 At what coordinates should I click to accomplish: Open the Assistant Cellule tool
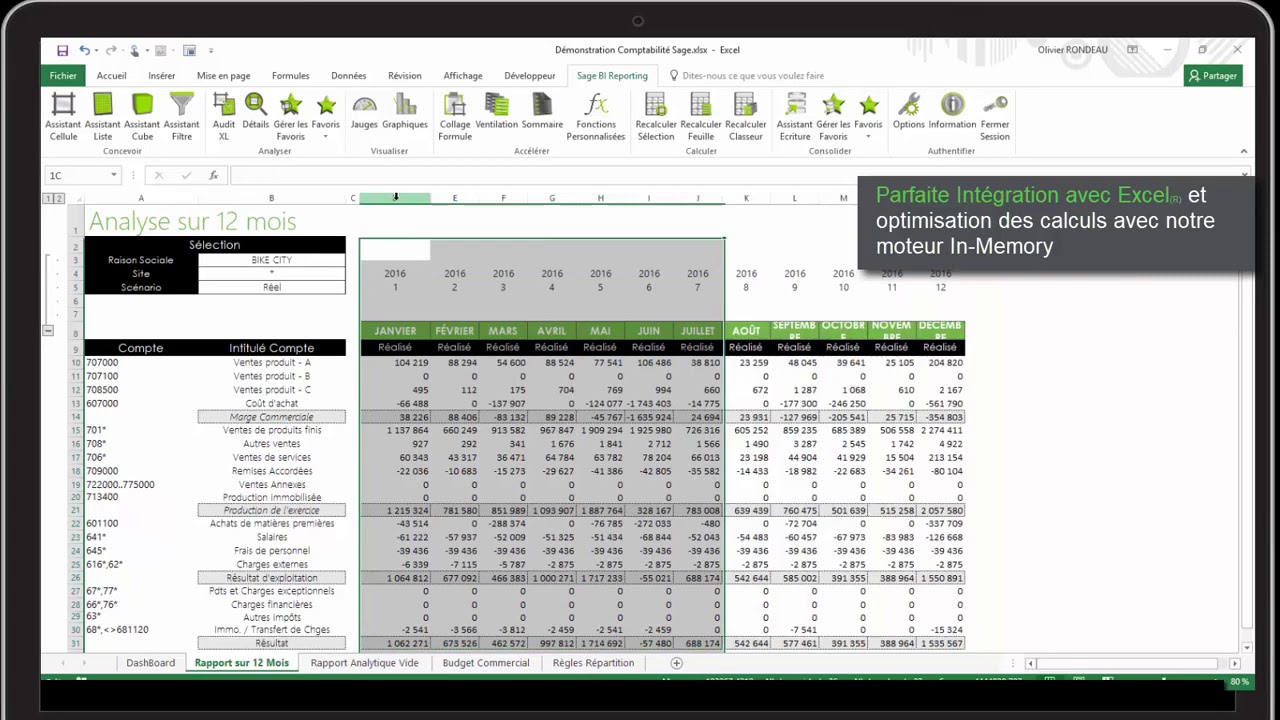[63, 116]
